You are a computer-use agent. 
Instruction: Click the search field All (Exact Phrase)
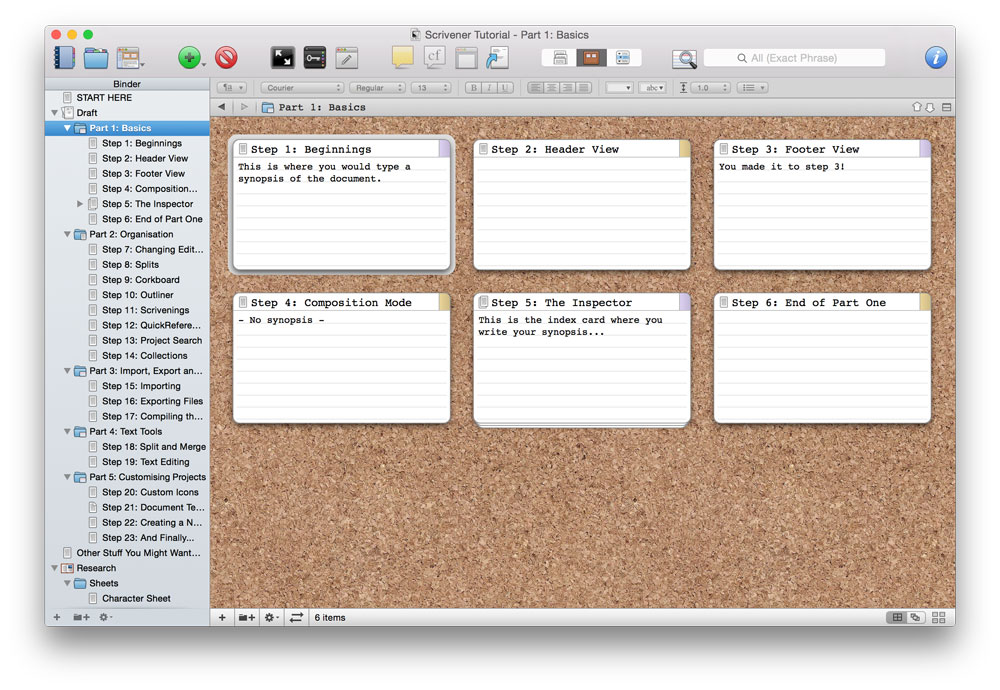[794, 58]
